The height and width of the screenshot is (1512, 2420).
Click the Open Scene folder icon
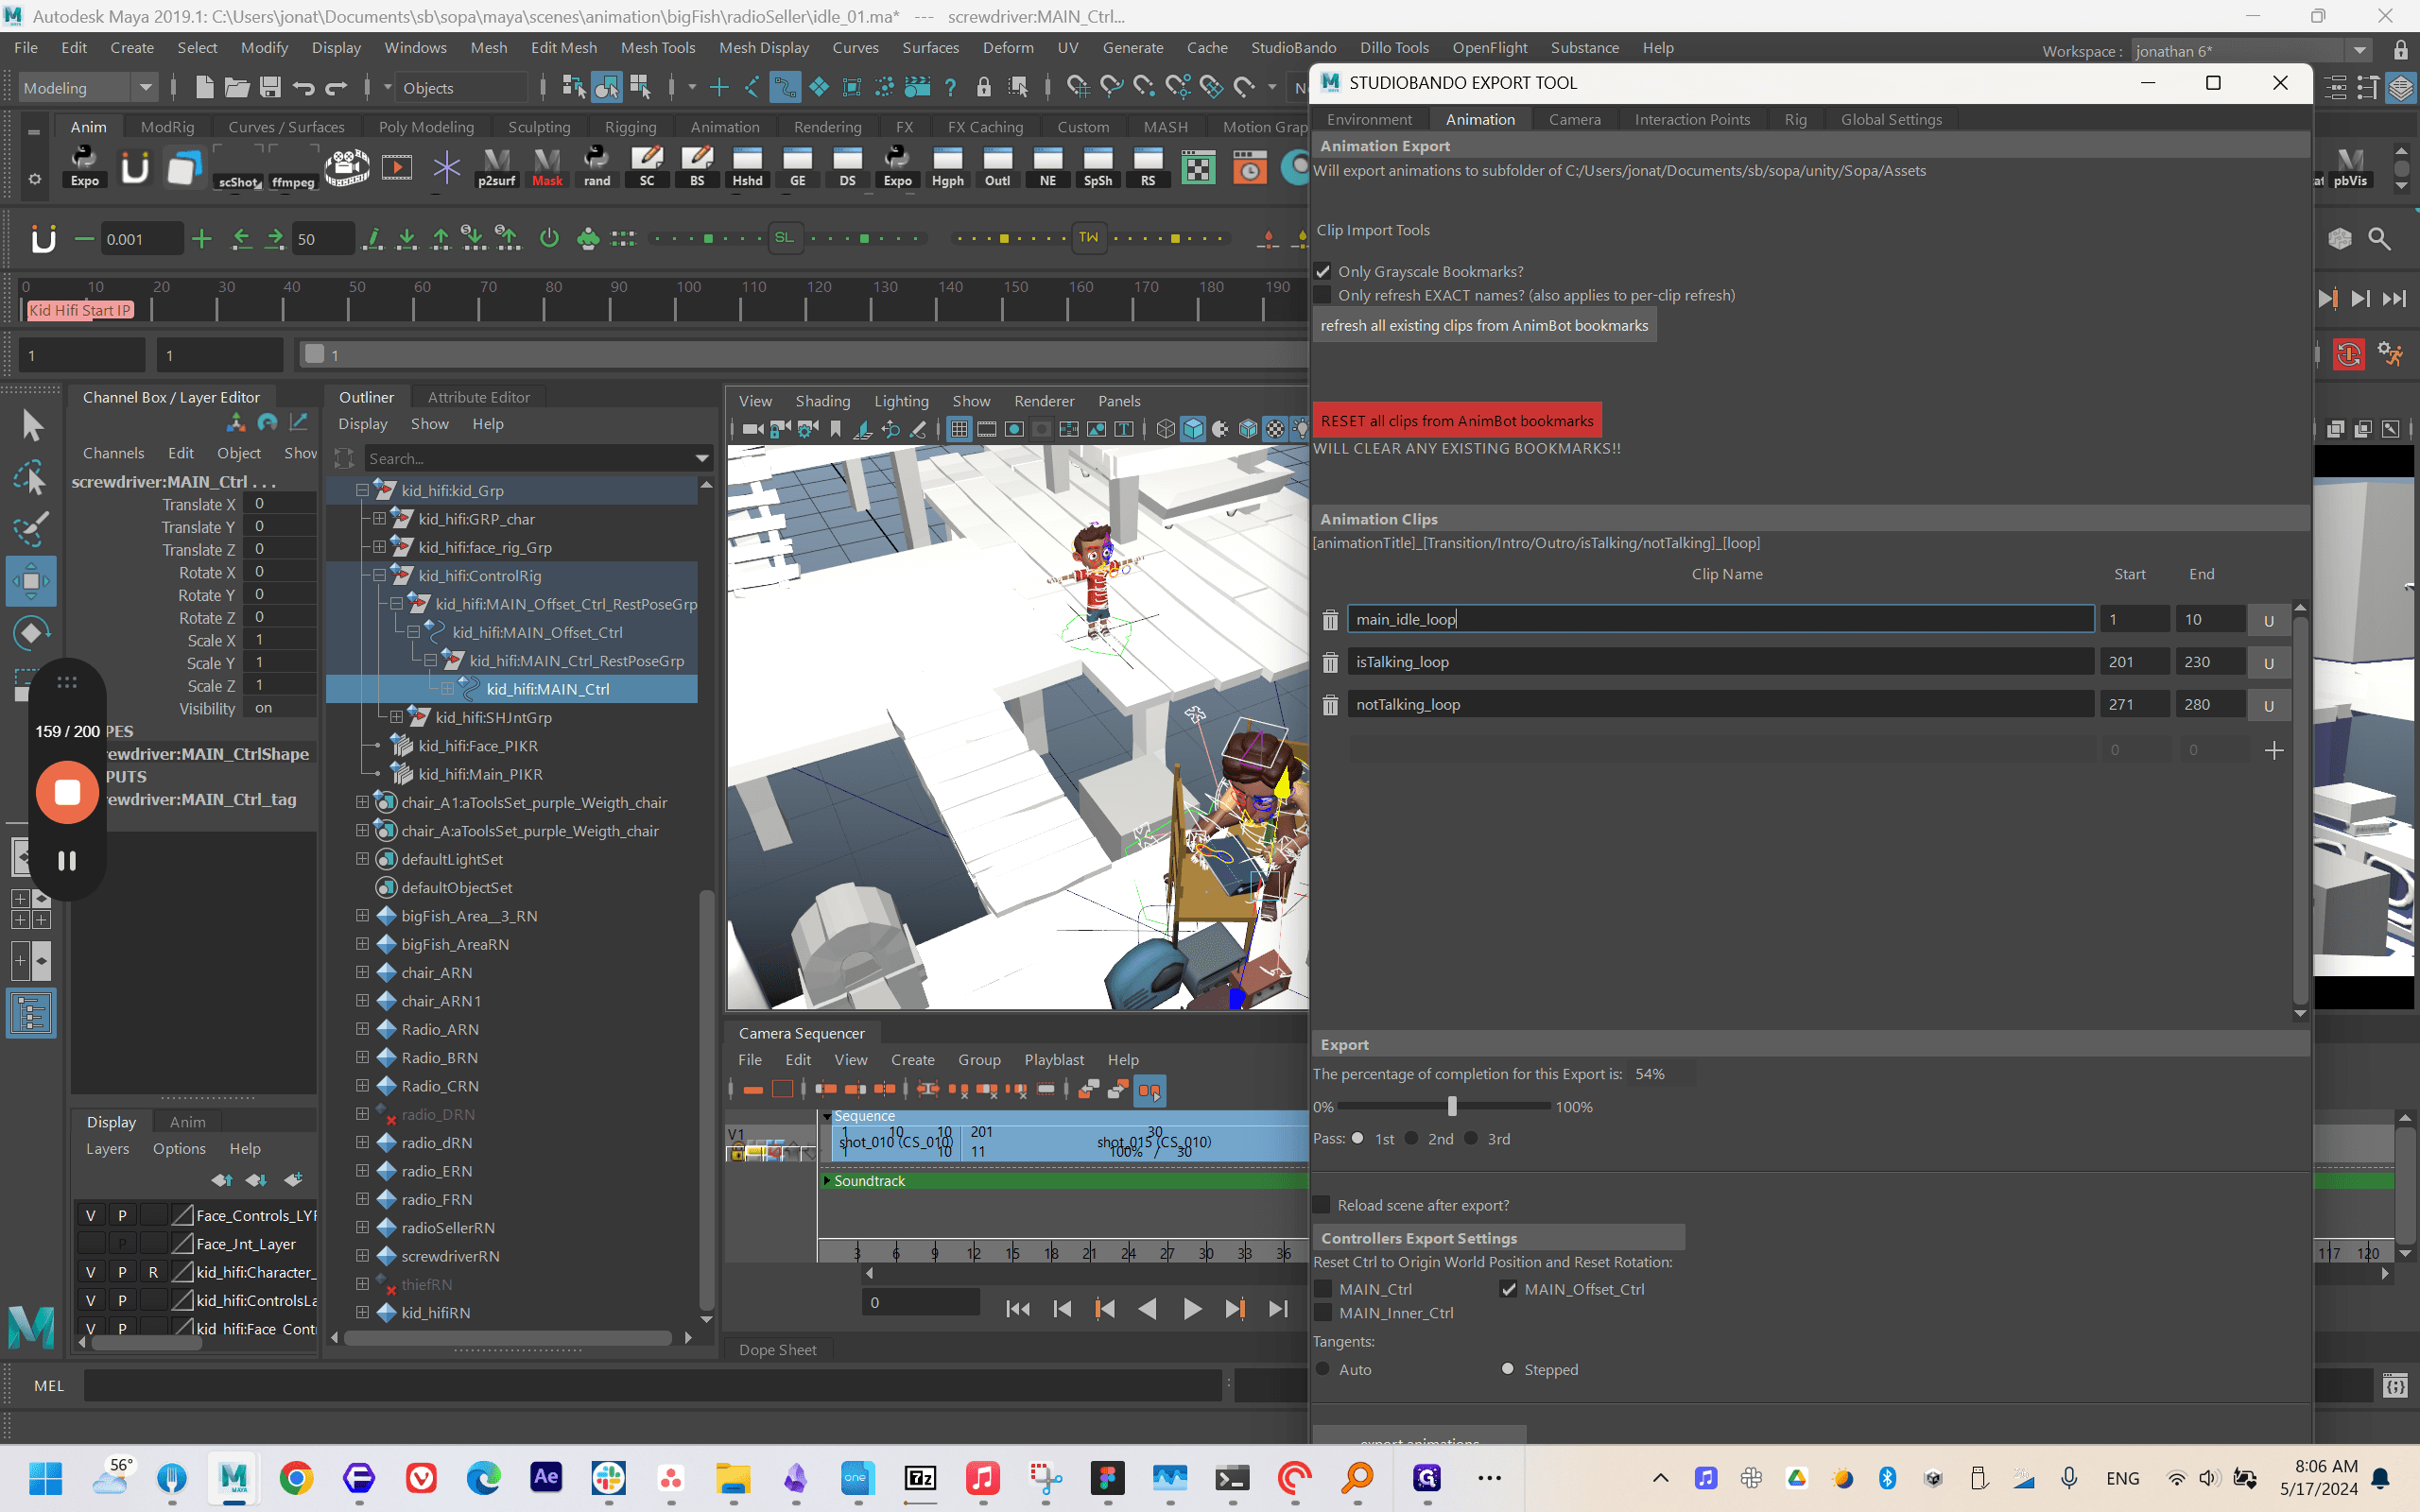pyautogui.click(x=237, y=88)
